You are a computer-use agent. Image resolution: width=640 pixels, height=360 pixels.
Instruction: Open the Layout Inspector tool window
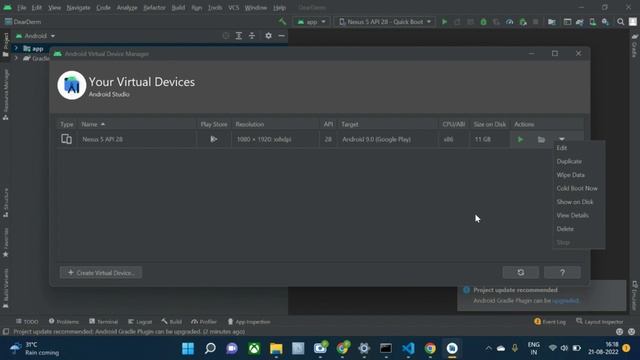point(600,322)
